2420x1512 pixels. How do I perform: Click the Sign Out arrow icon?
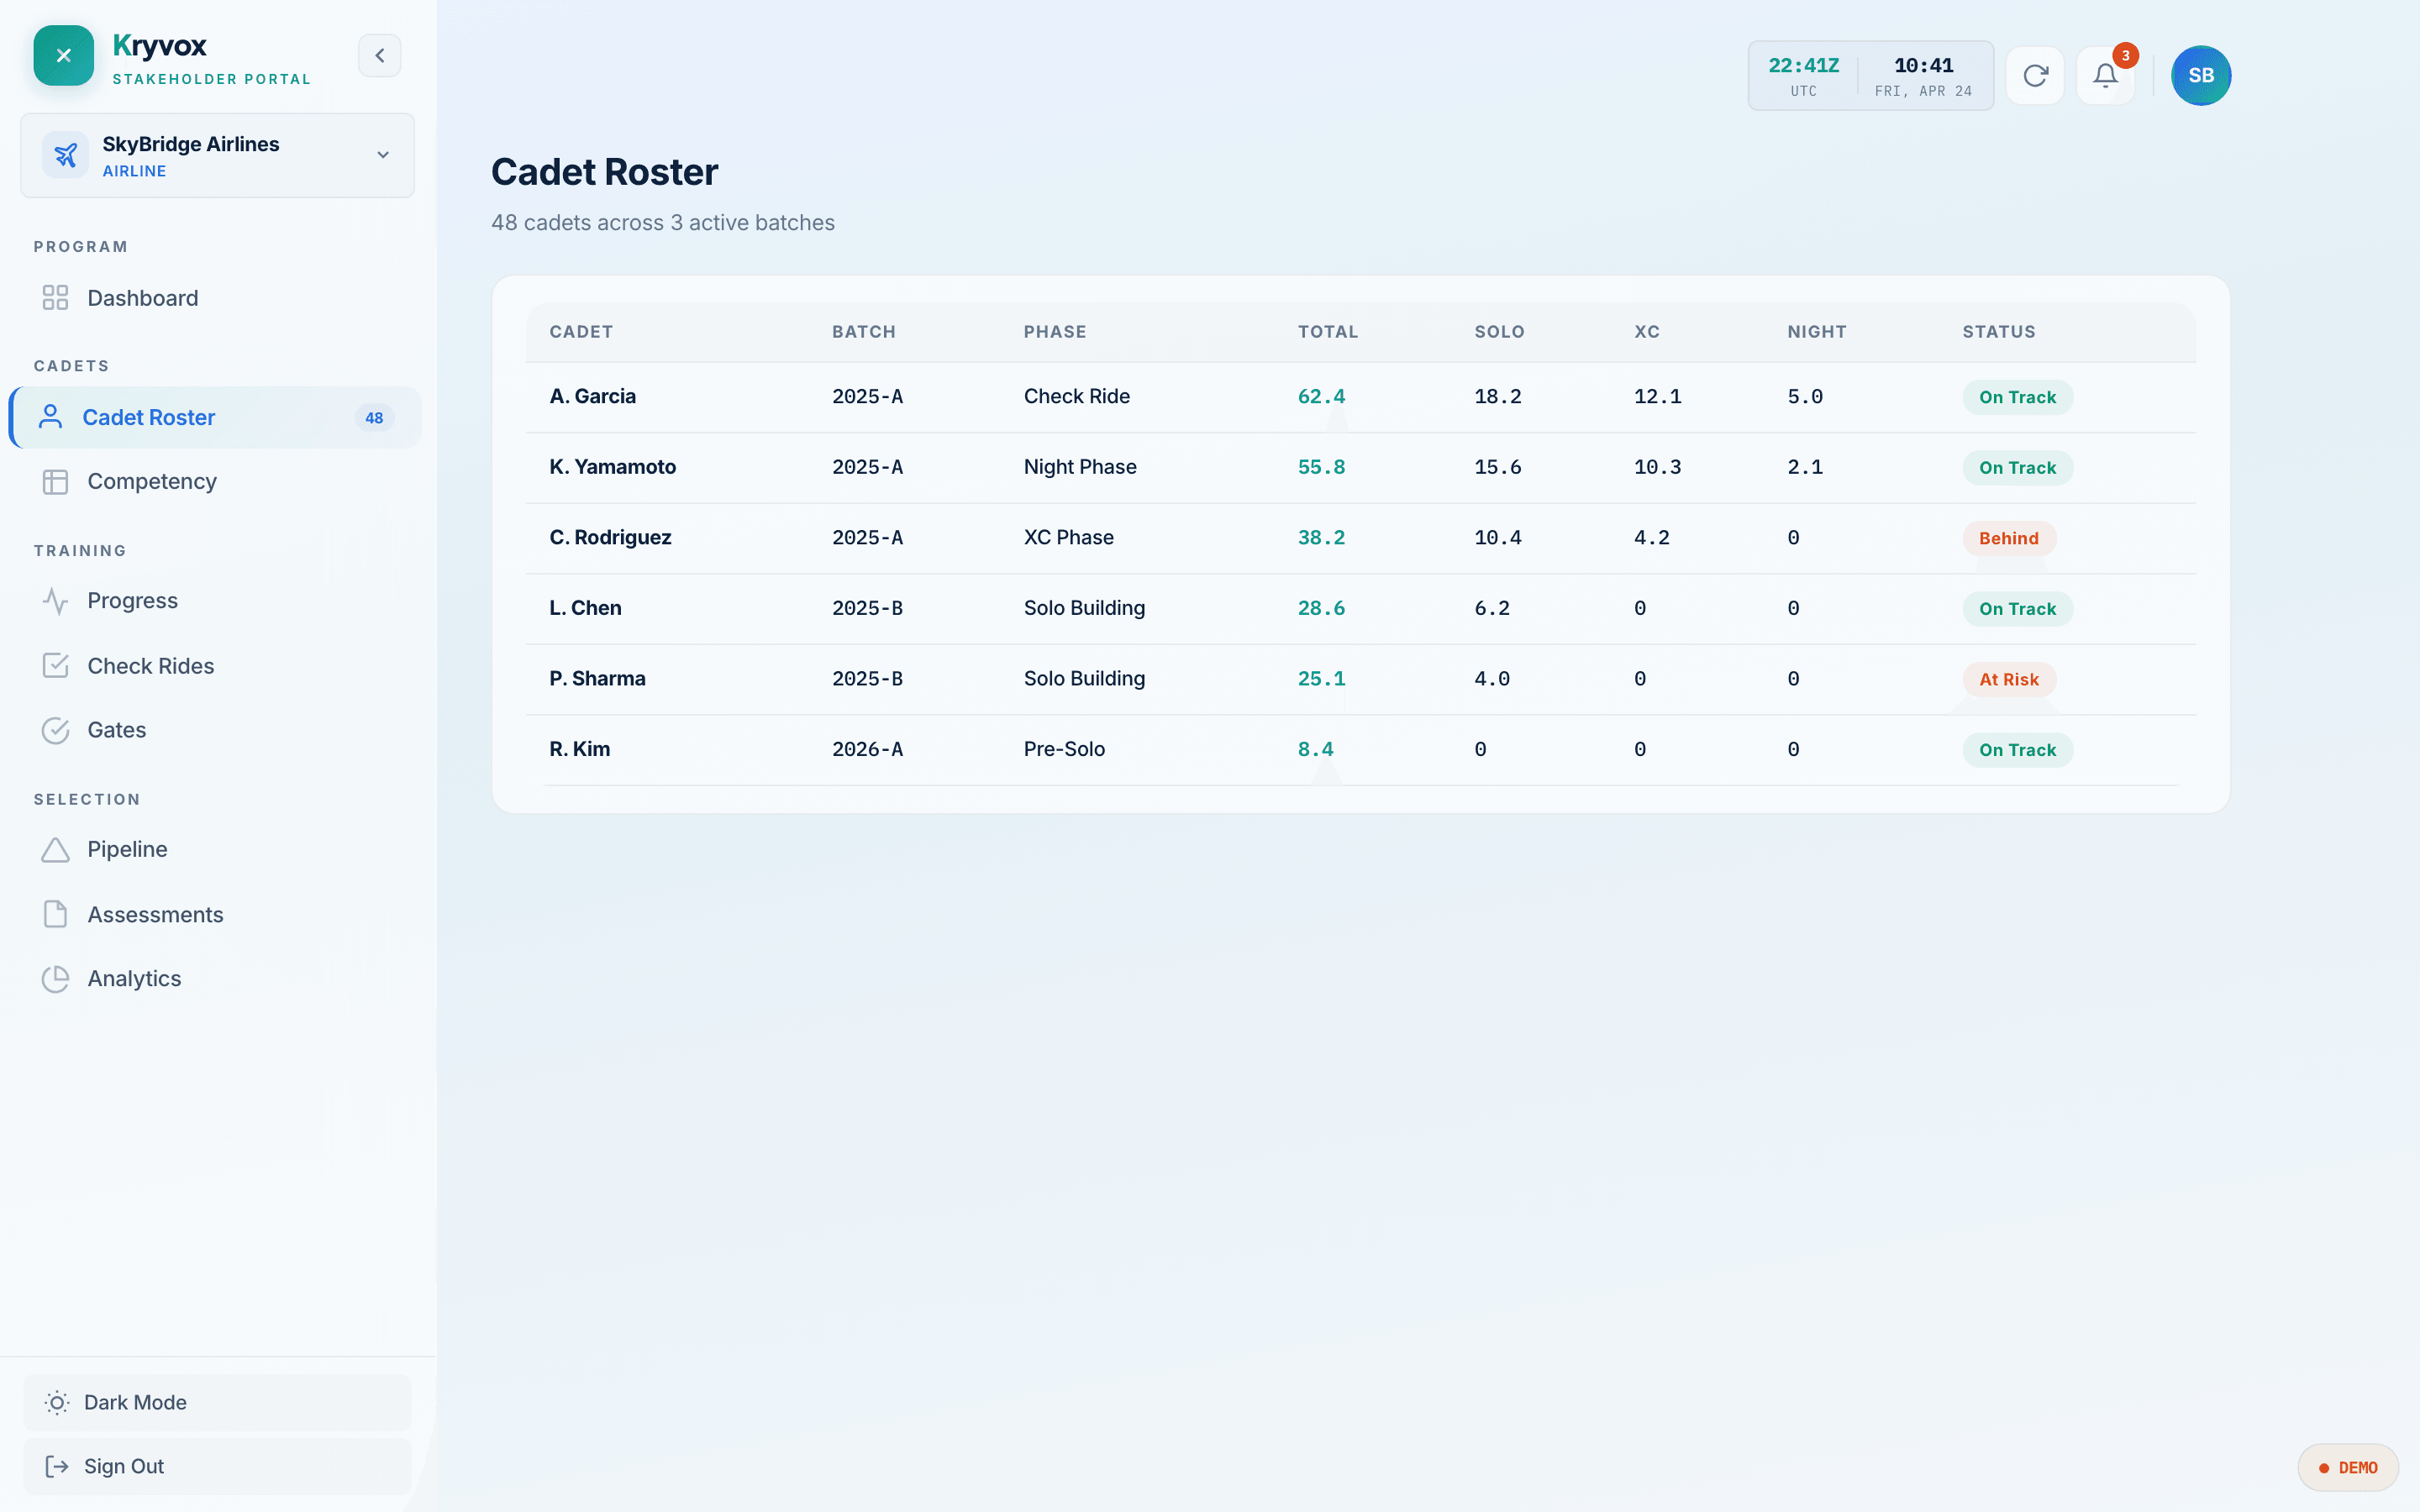click(58, 1466)
